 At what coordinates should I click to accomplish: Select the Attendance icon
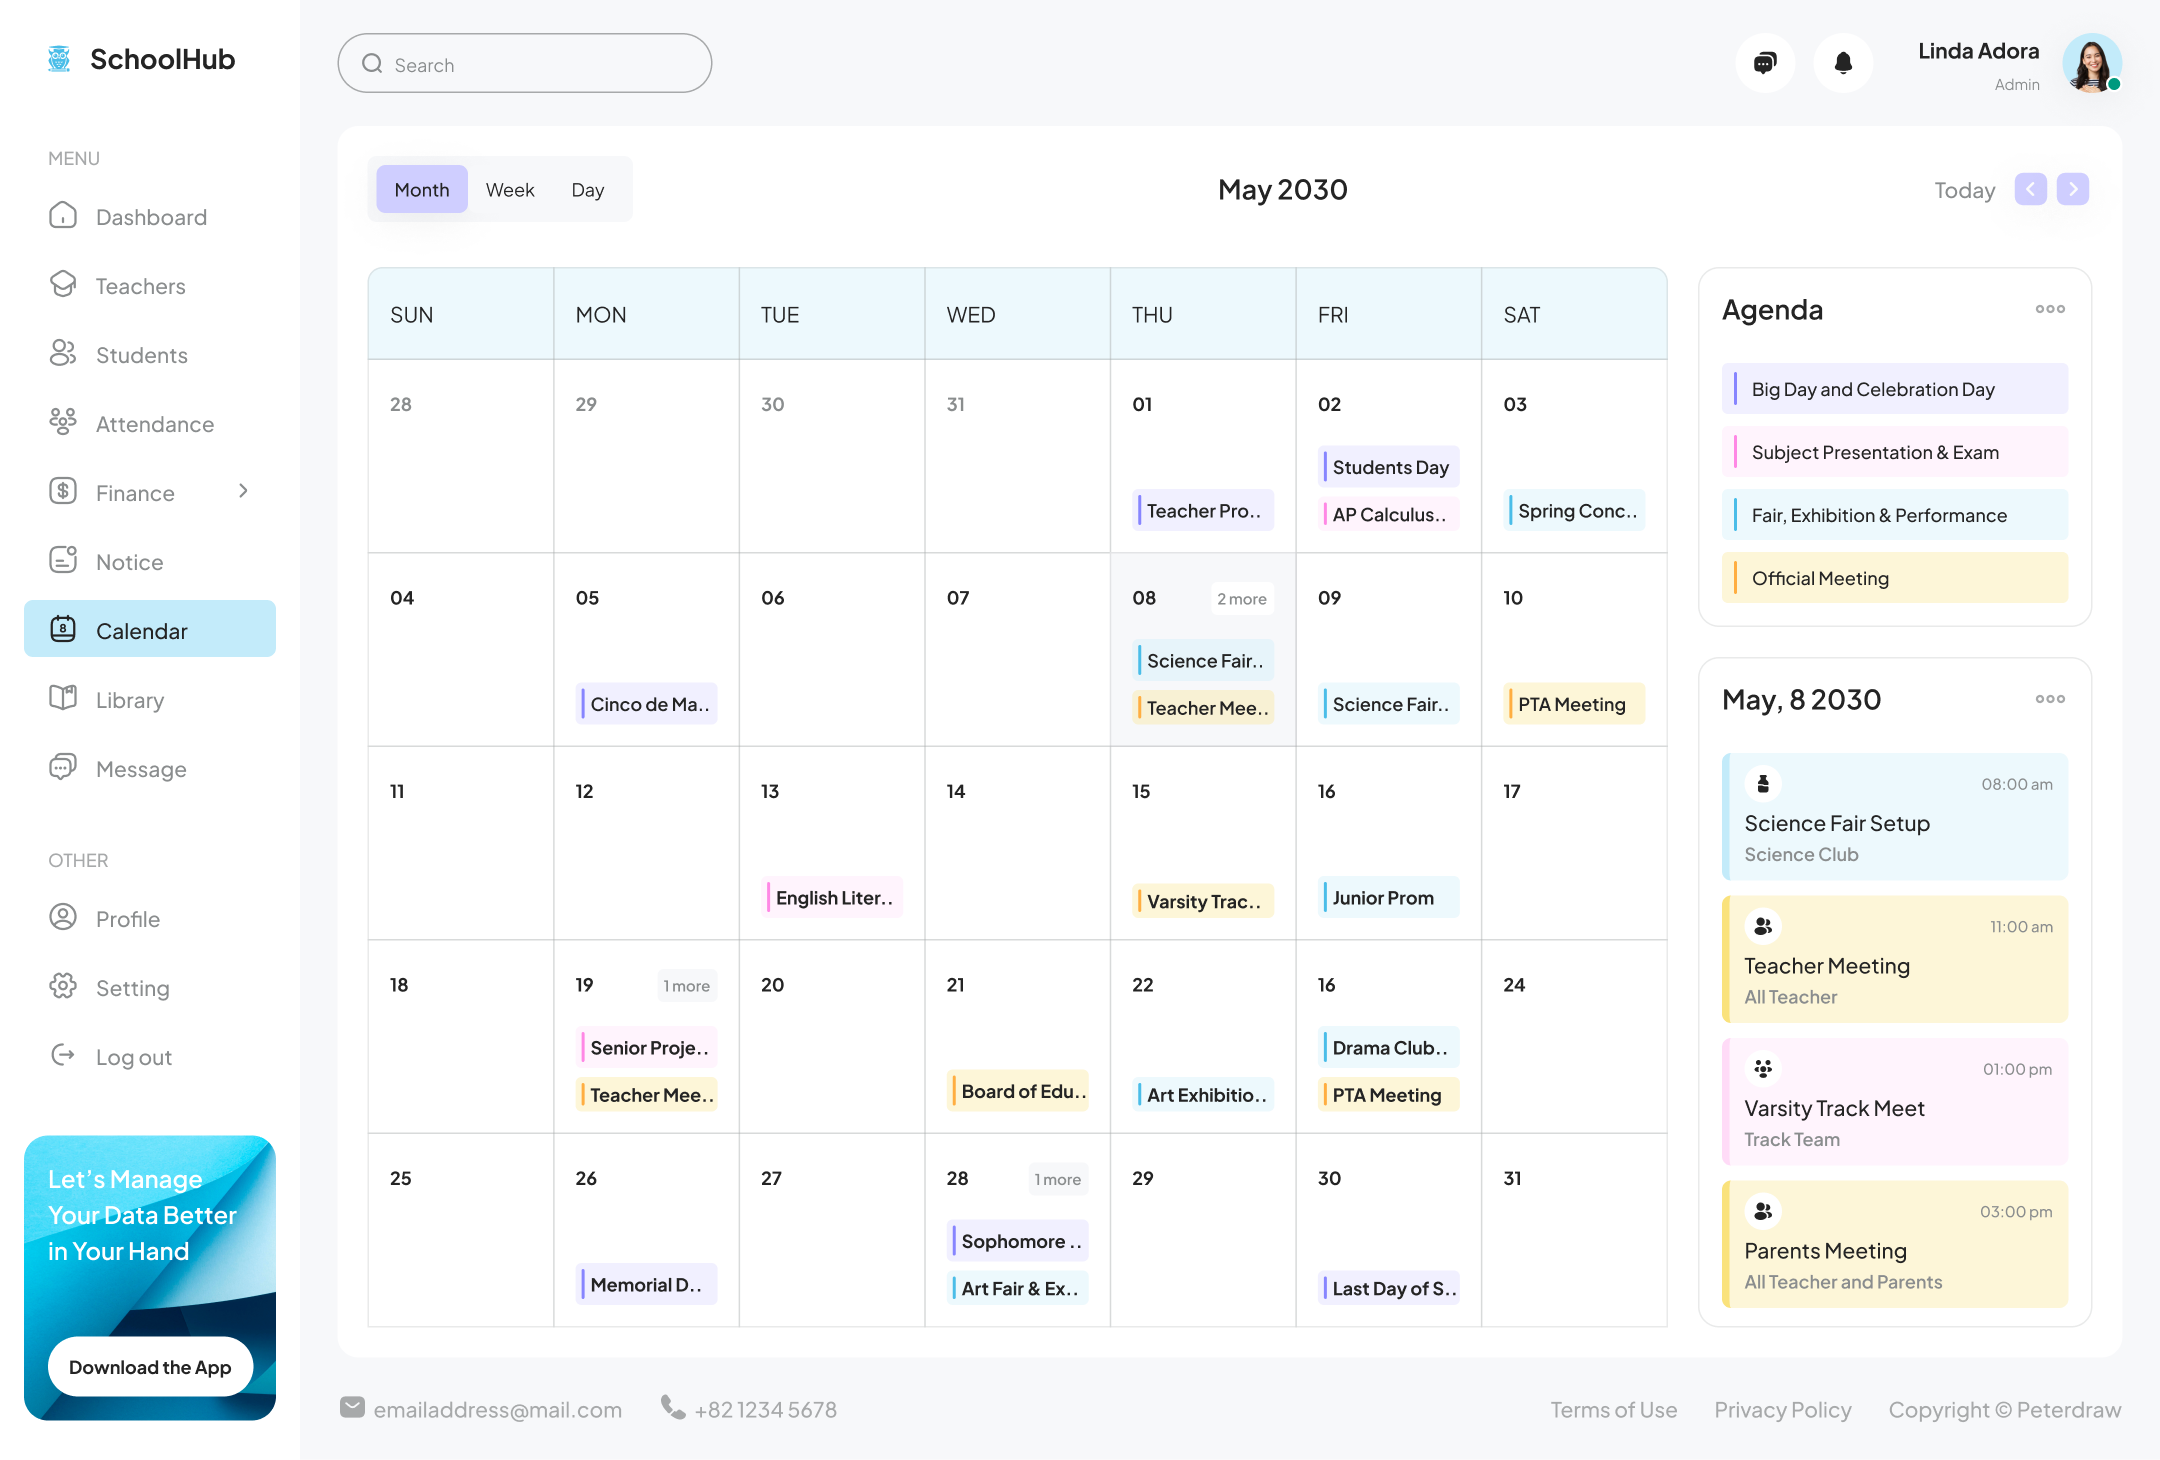click(63, 423)
